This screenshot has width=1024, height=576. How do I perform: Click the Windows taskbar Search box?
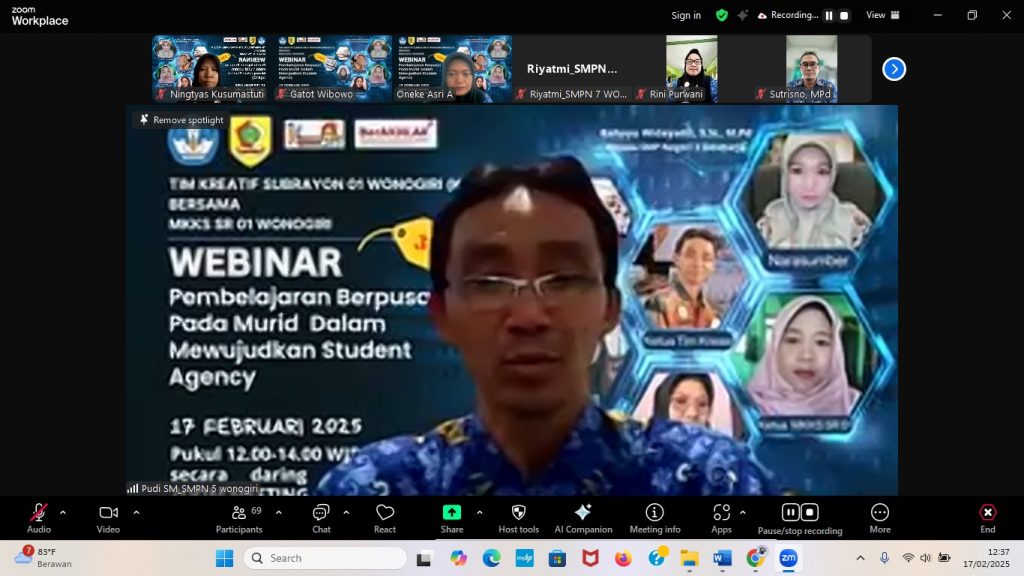click(325, 558)
